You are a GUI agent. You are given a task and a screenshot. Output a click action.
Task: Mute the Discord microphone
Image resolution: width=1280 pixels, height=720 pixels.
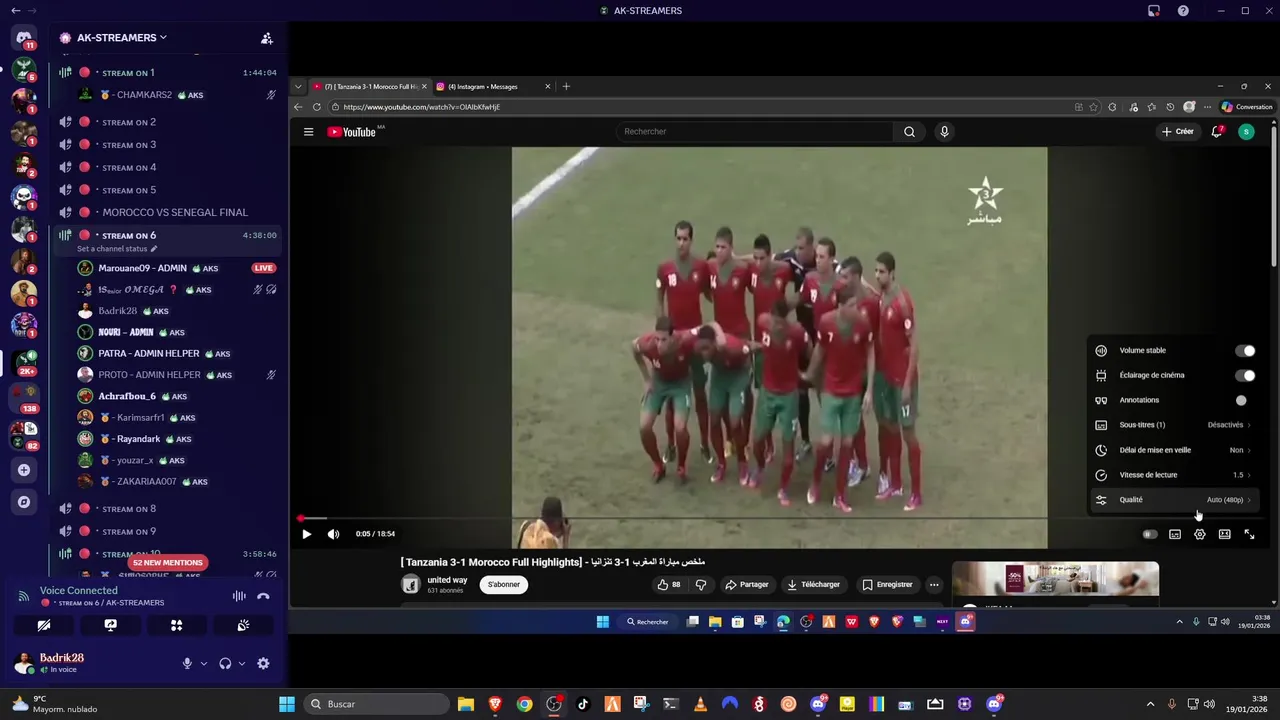186,663
